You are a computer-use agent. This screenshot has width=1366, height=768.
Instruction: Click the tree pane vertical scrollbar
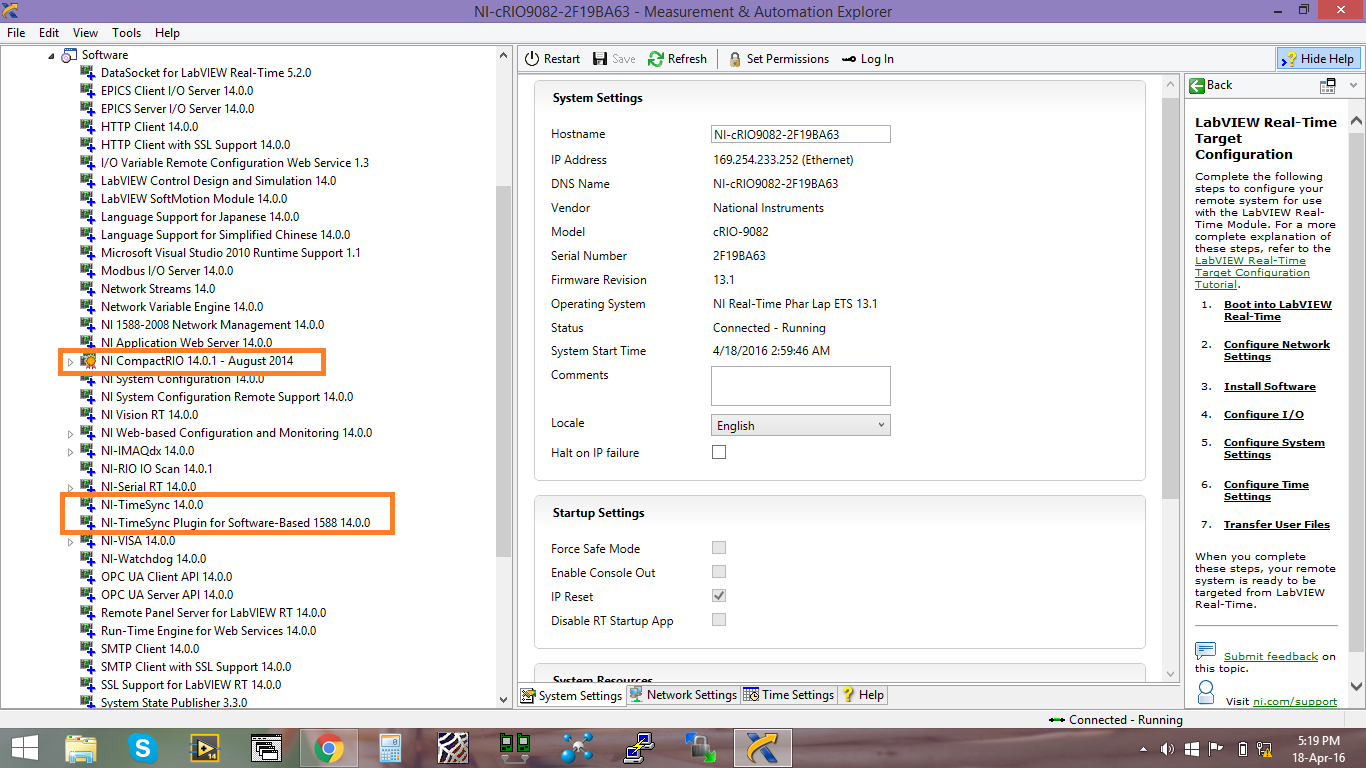click(x=503, y=370)
